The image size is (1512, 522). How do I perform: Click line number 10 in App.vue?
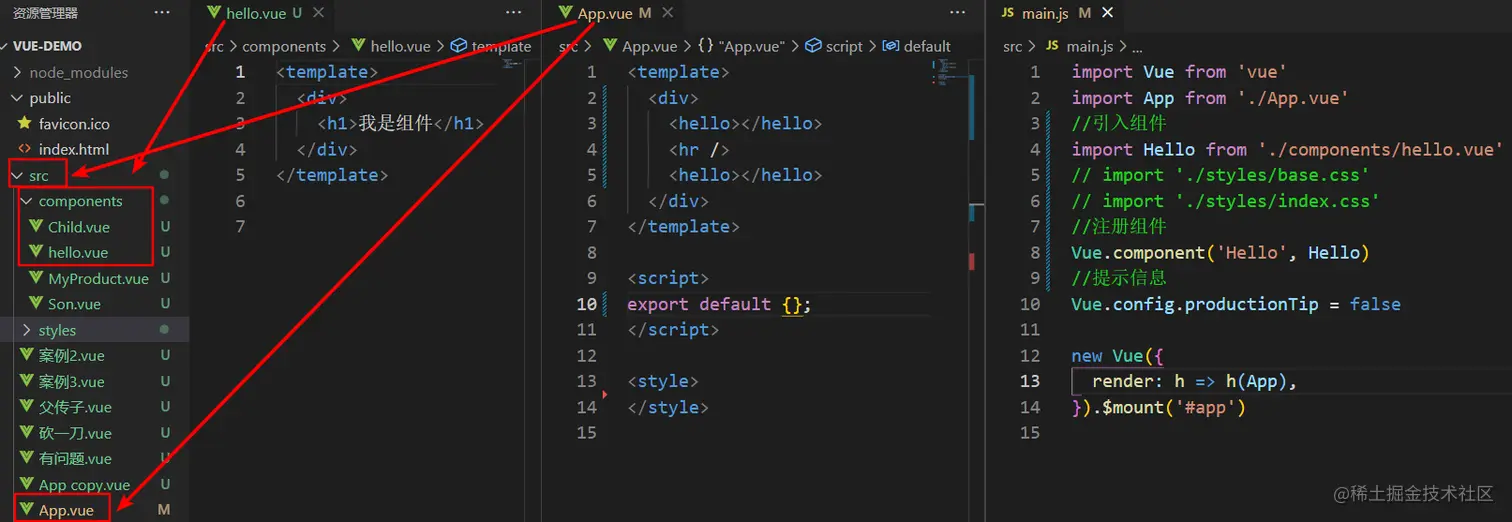[586, 304]
